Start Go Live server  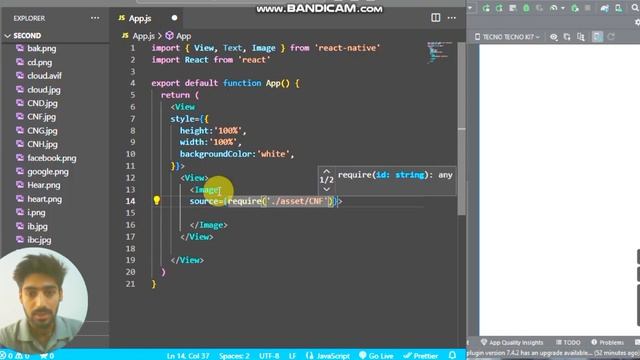[376, 356]
